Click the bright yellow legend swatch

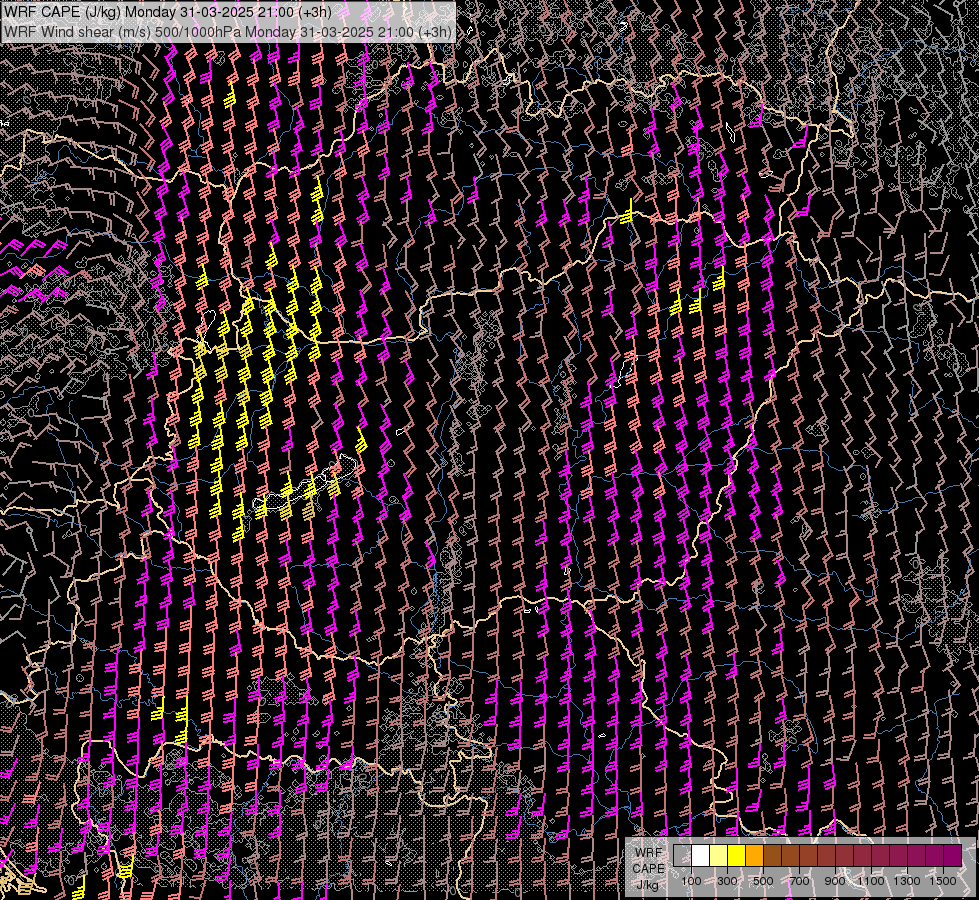click(737, 855)
